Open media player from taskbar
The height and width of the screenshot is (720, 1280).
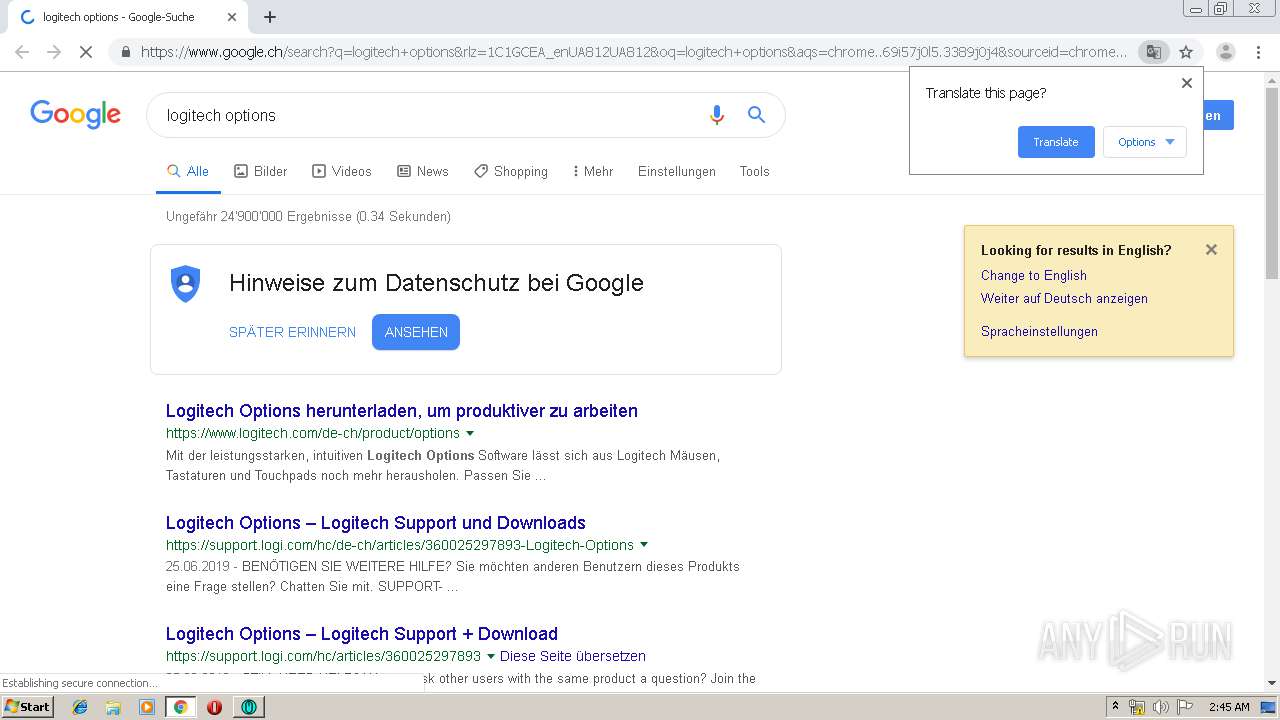147,707
